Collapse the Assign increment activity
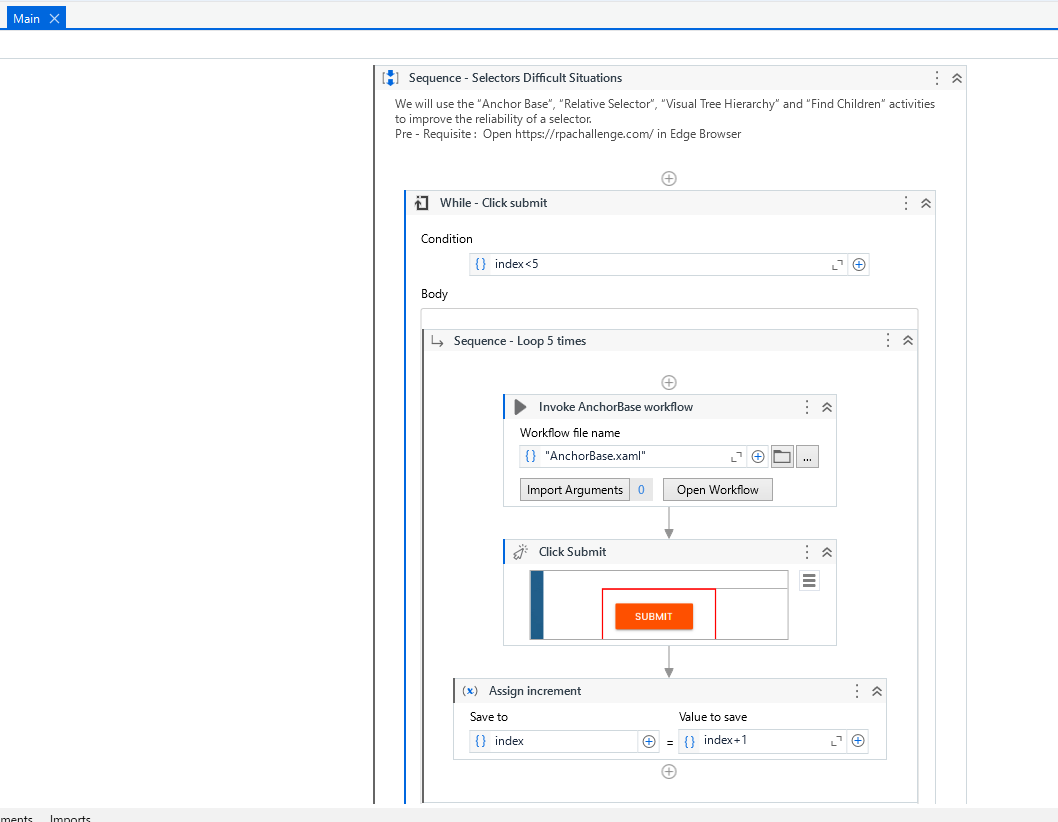 pos(877,690)
